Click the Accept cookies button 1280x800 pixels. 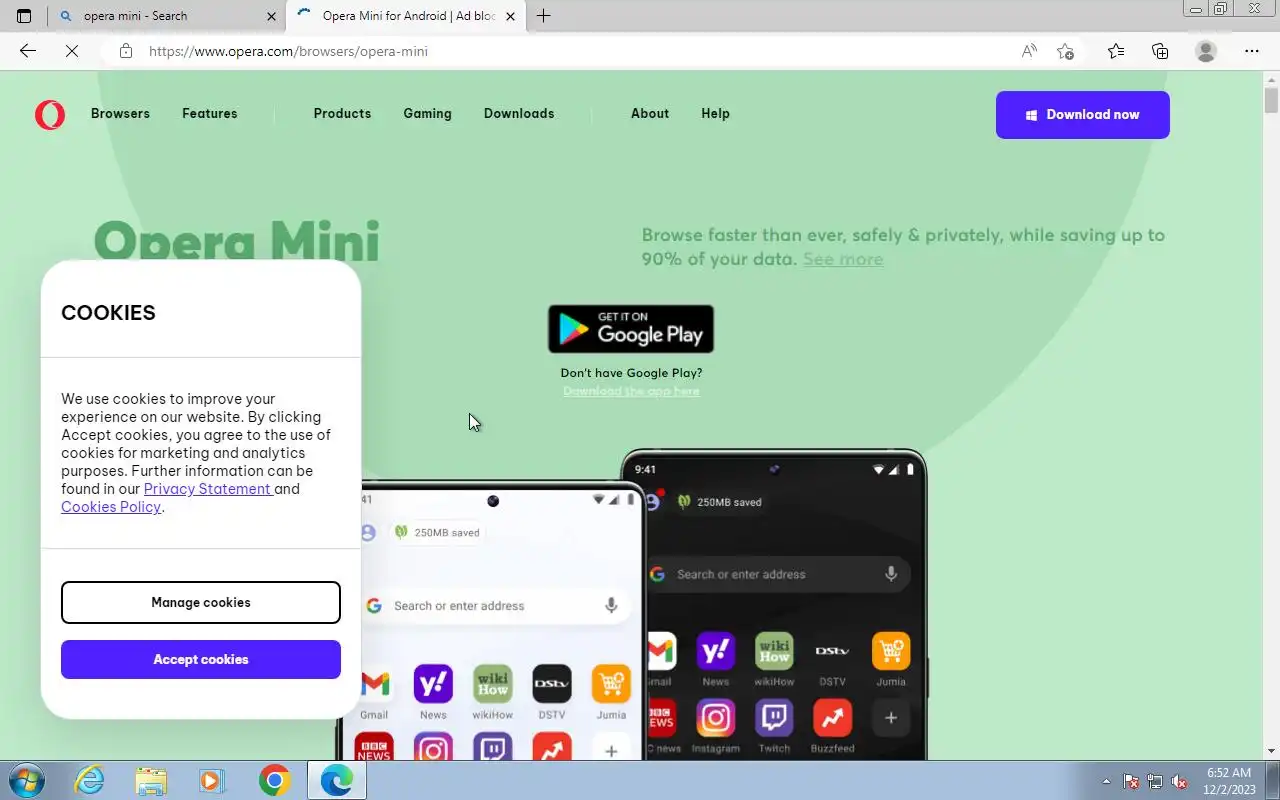201,659
